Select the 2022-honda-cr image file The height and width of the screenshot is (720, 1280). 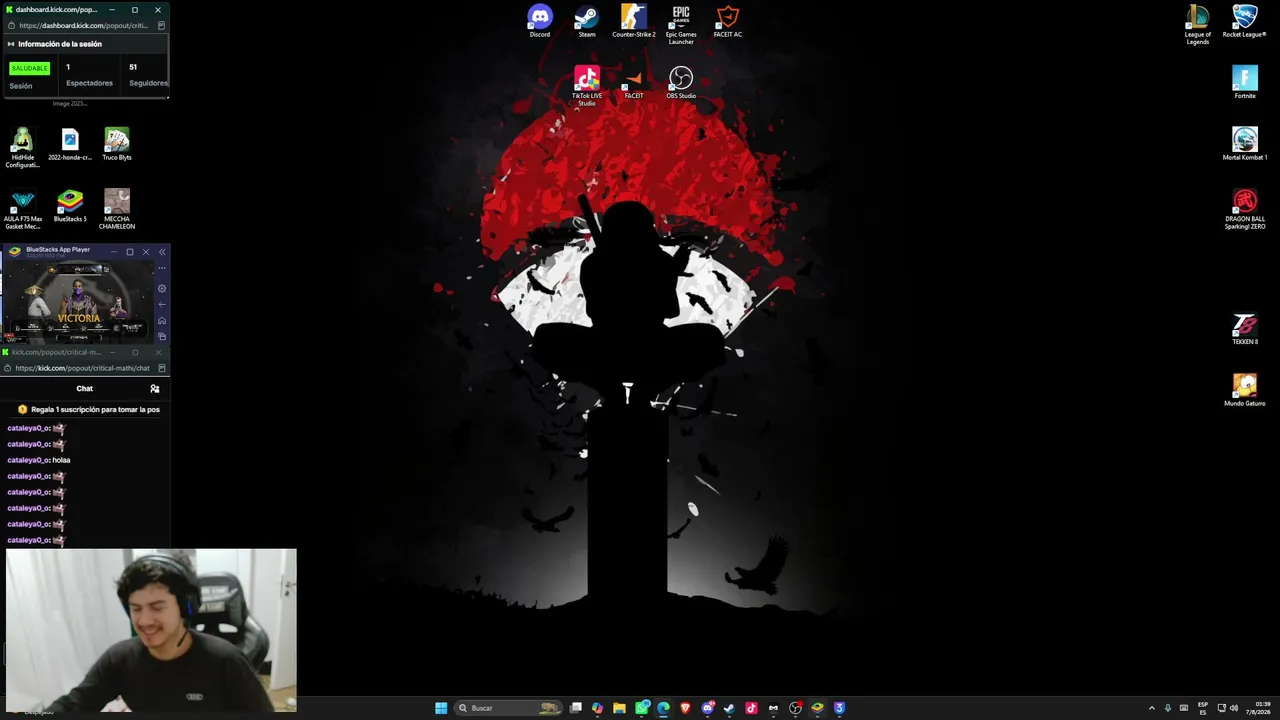tap(70, 144)
